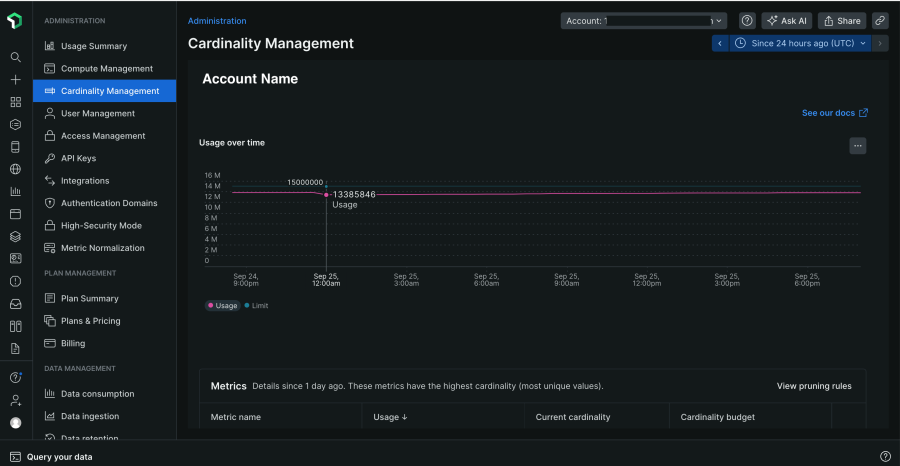This screenshot has height=466, width=900.
Task: Click the New Relic logo icon
Action: coord(15,21)
